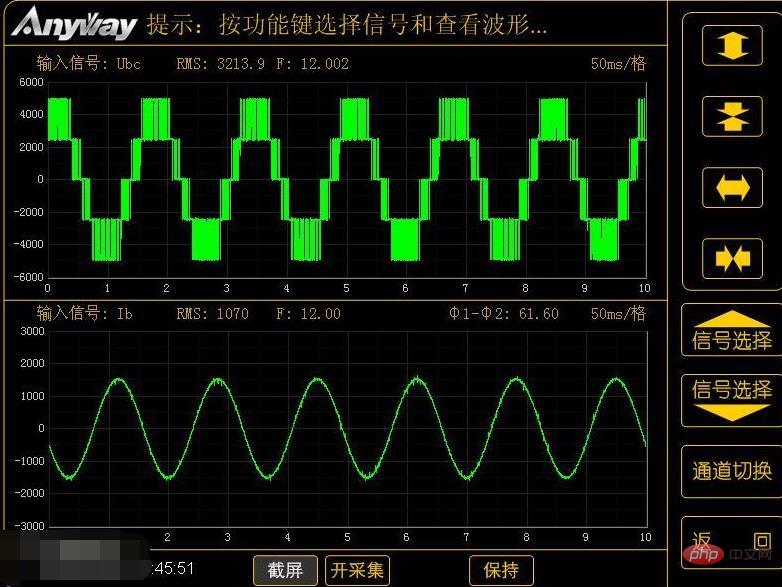Select the RMS: 3213.9 value

pos(220,64)
